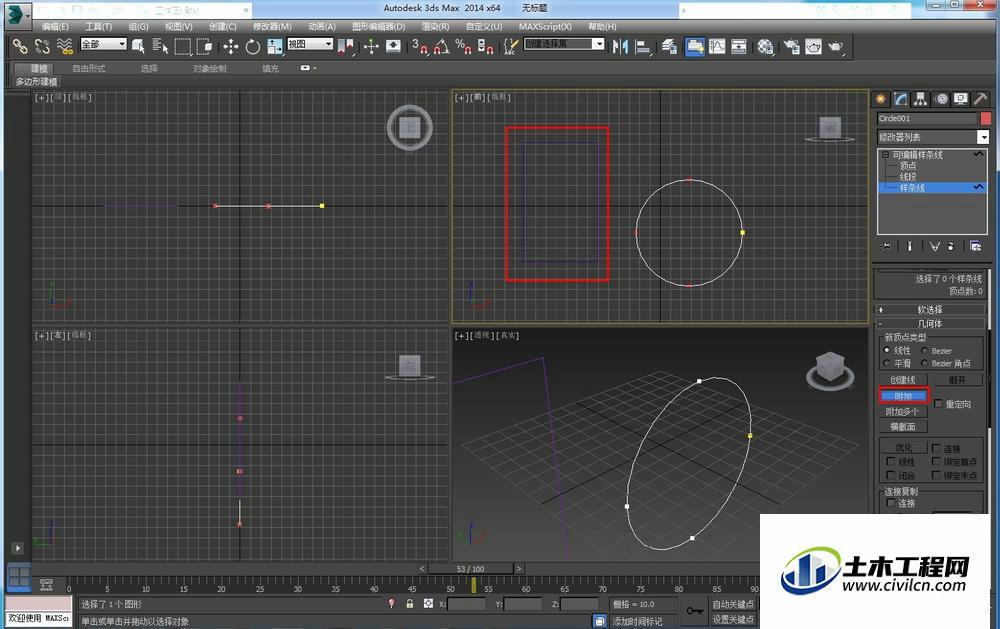Image resolution: width=1000 pixels, height=629 pixels.
Task: Switch to the 自由形式 ribbon tab
Action: tap(89, 68)
